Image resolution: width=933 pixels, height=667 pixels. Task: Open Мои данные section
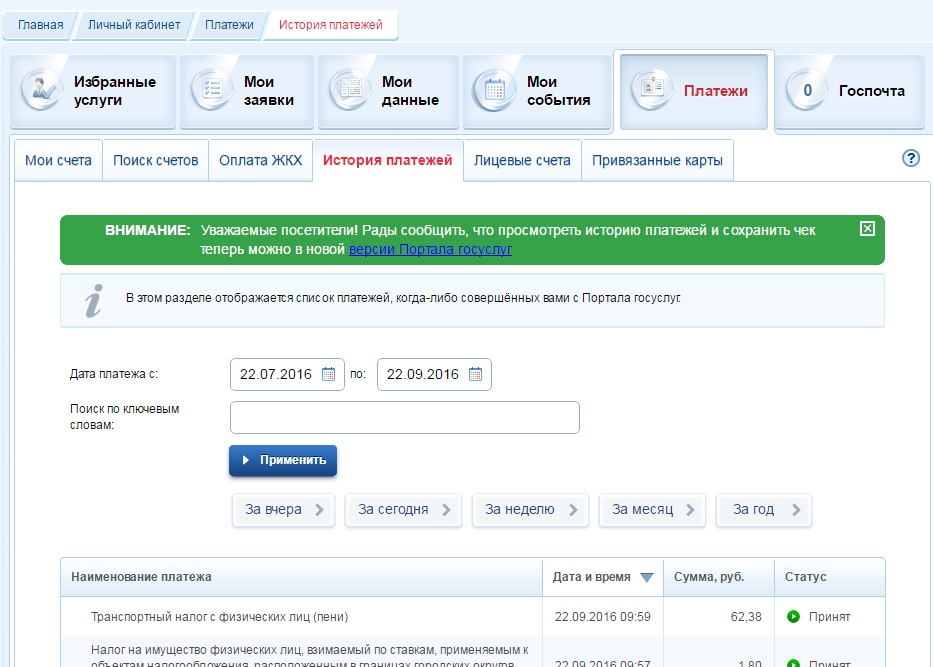tap(387, 91)
